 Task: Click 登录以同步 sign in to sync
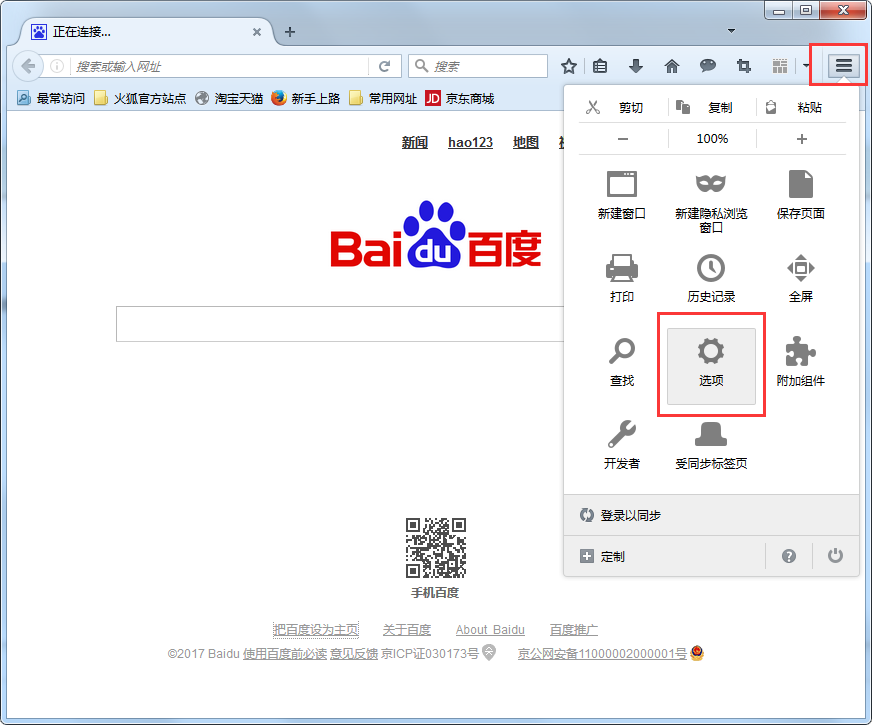point(711,515)
